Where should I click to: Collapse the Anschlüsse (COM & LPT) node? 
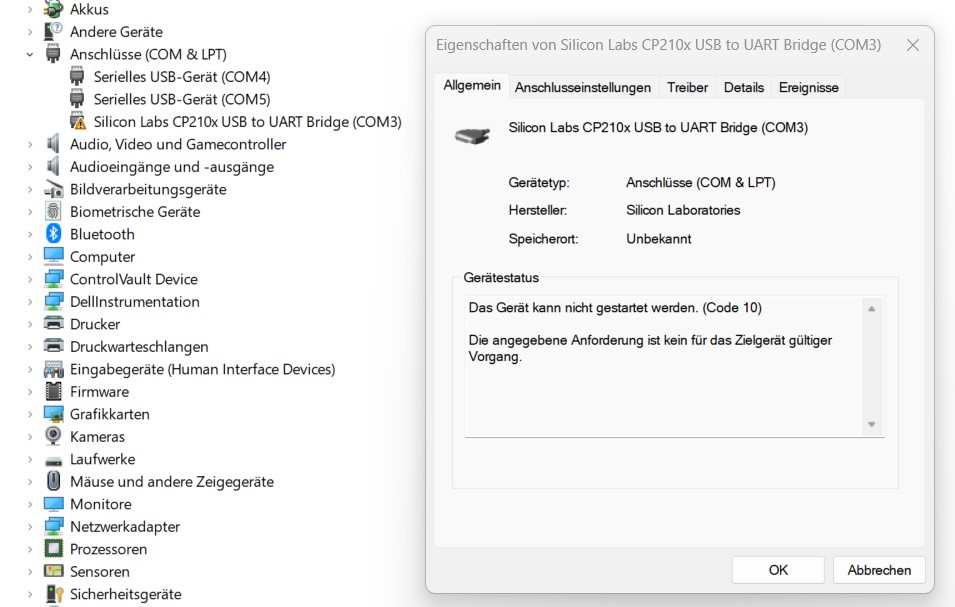30,55
